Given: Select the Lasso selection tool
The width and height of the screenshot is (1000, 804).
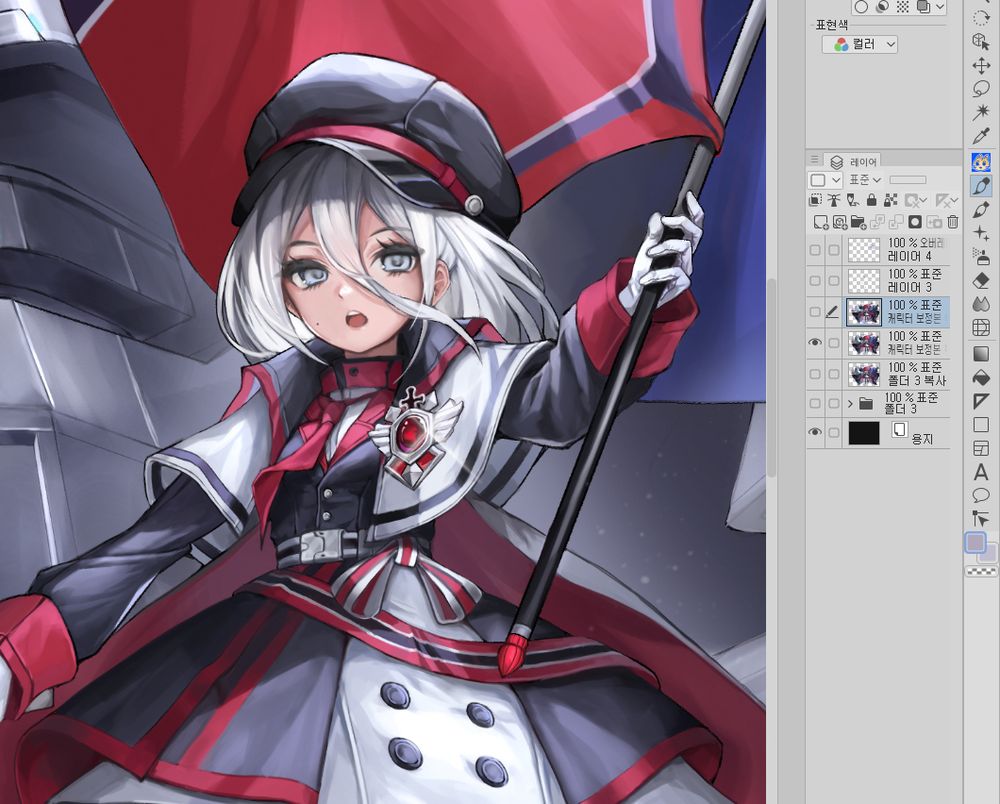Looking at the screenshot, I should click(x=981, y=89).
